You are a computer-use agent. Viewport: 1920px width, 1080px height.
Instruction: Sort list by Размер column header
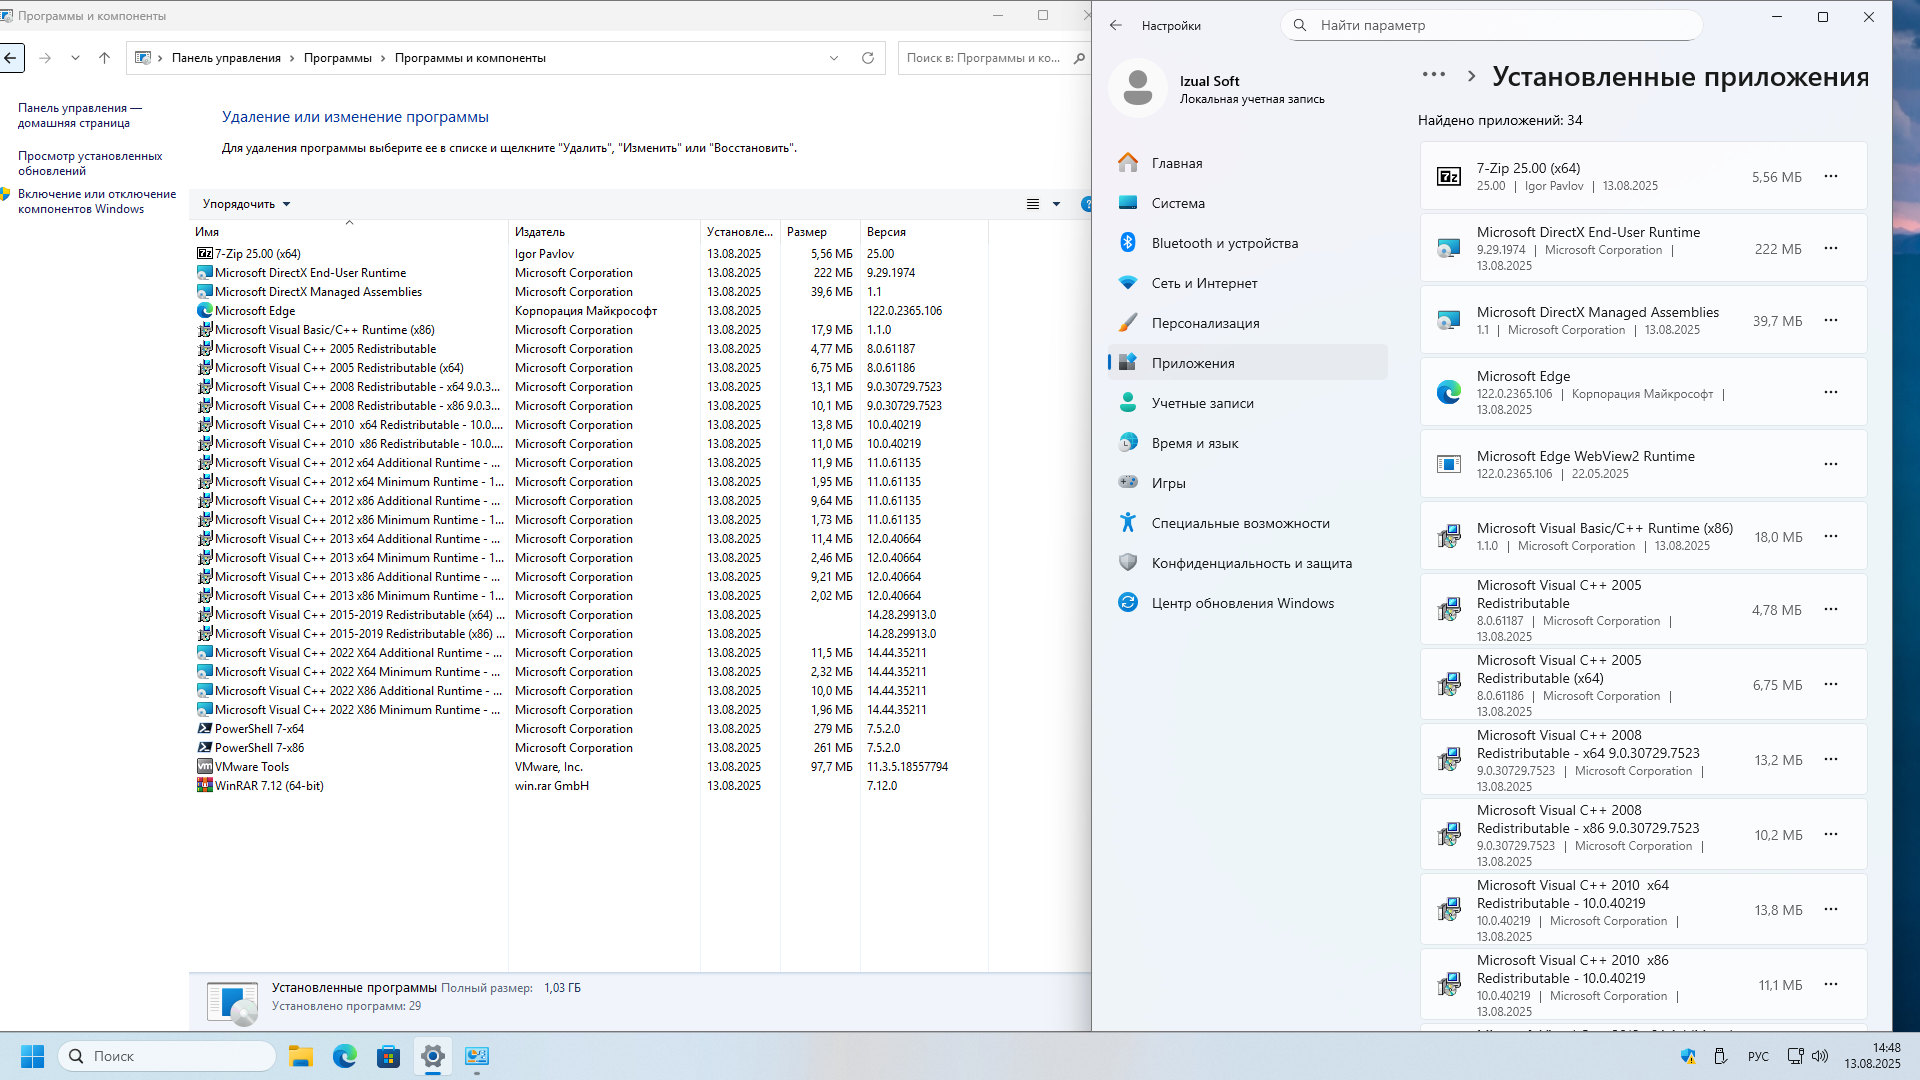819,232
